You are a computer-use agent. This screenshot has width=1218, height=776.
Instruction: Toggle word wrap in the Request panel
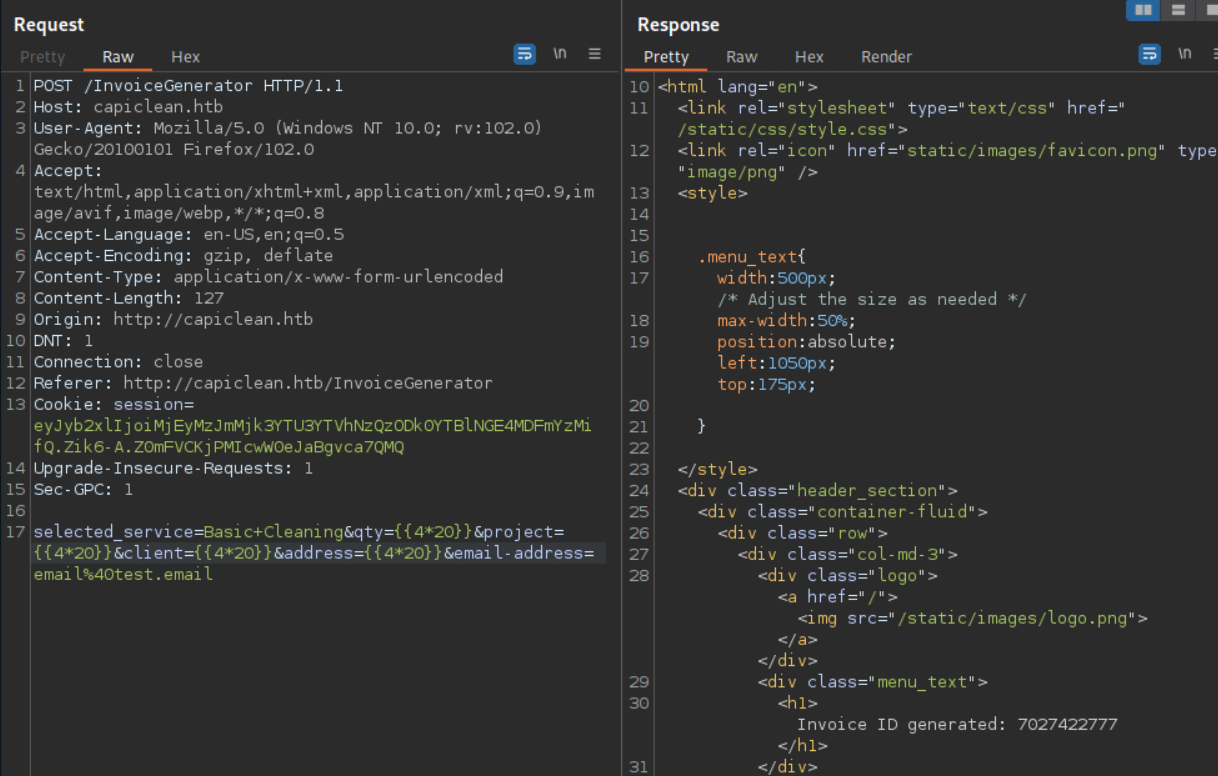pyautogui.click(x=524, y=55)
